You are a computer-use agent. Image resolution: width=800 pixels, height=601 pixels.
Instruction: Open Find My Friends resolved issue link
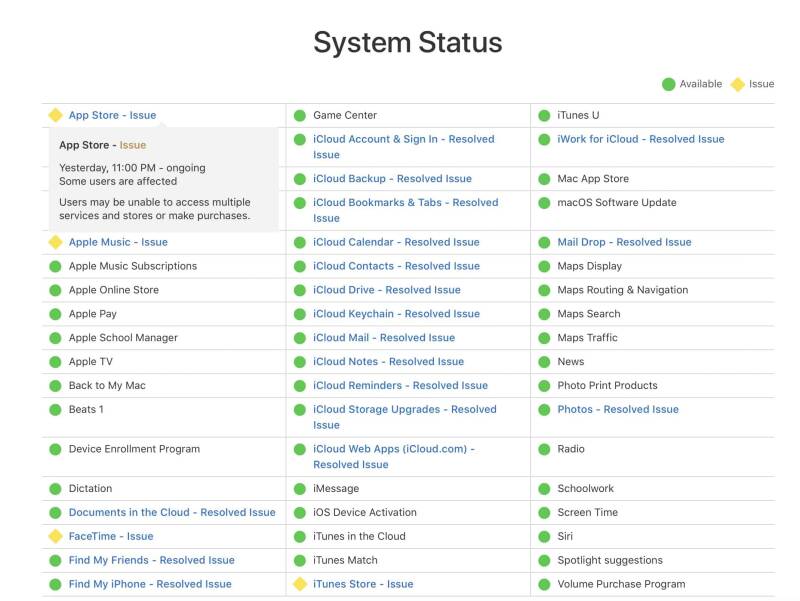click(x=152, y=560)
